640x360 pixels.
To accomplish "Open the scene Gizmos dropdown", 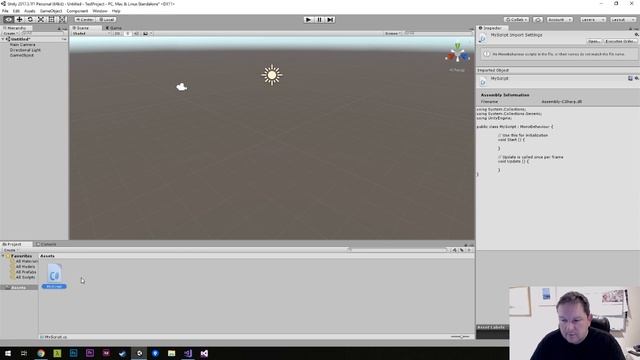I will coord(393,33).
